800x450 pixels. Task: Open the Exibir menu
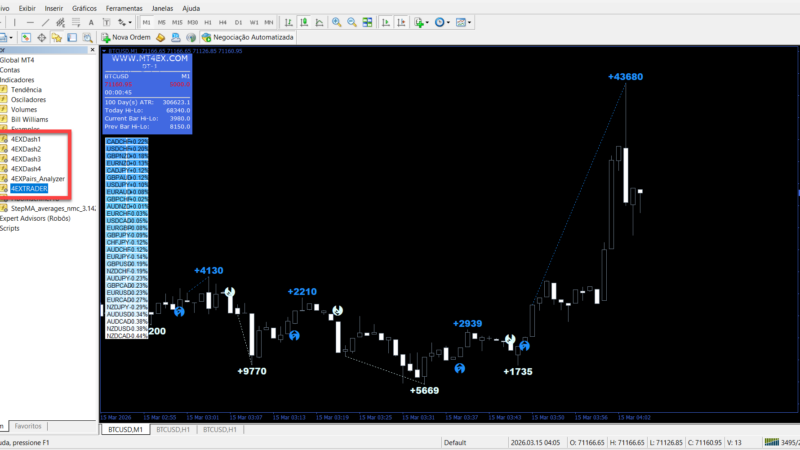27,8
